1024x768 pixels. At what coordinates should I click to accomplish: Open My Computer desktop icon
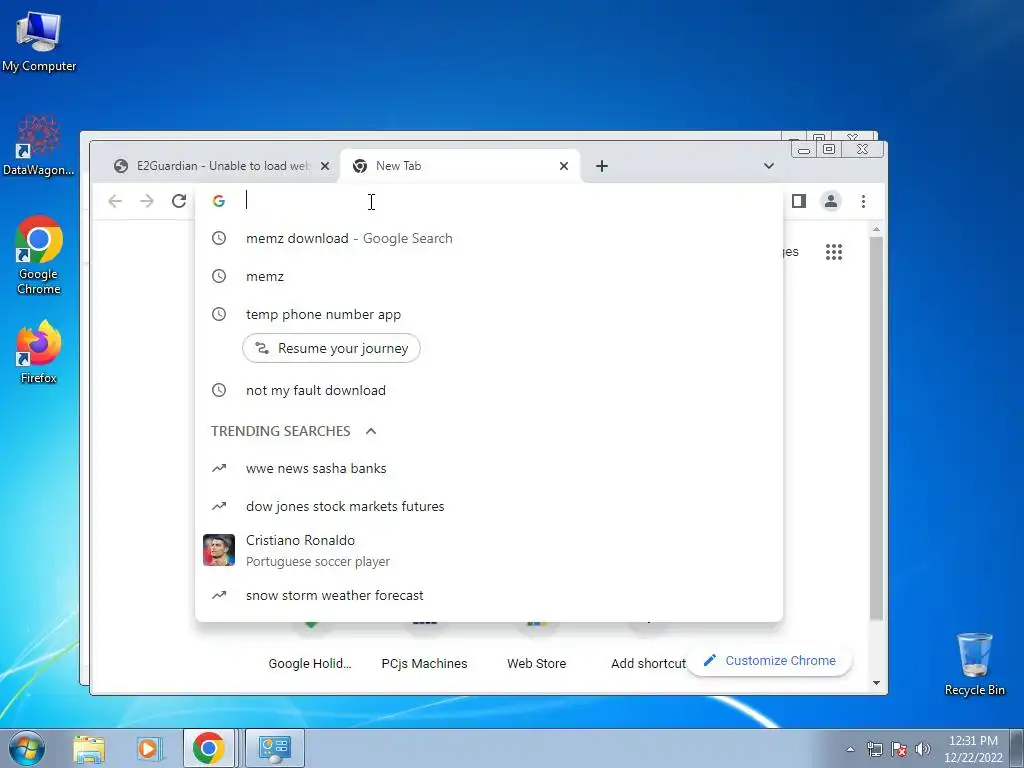point(39,40)
